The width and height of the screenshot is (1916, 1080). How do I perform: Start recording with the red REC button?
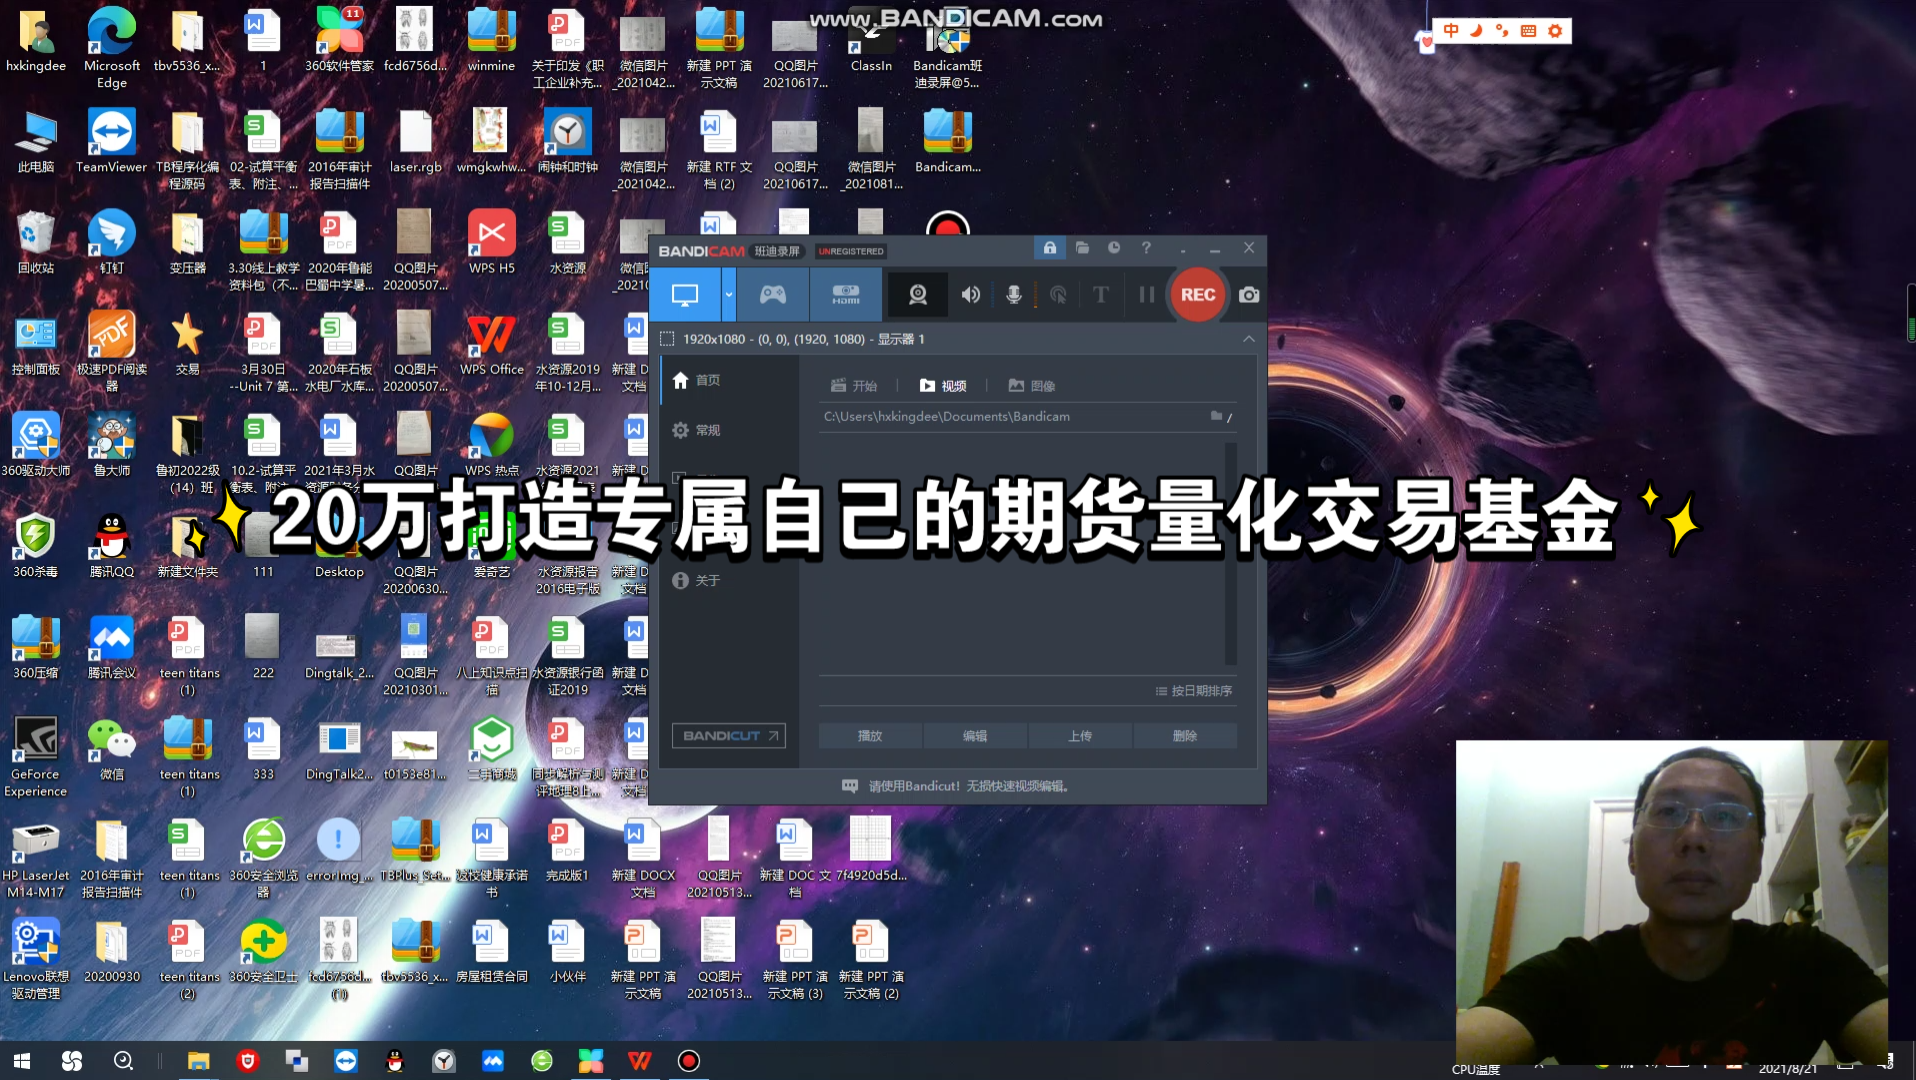coord(1198,295)
